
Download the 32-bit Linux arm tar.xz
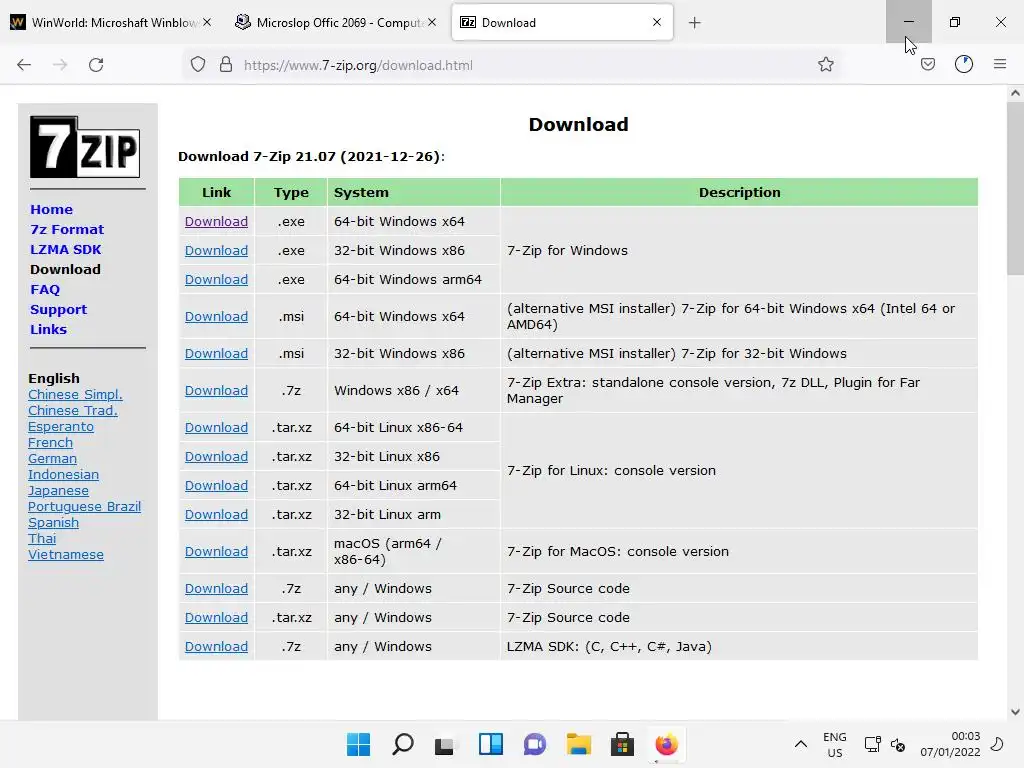(216, 515)
